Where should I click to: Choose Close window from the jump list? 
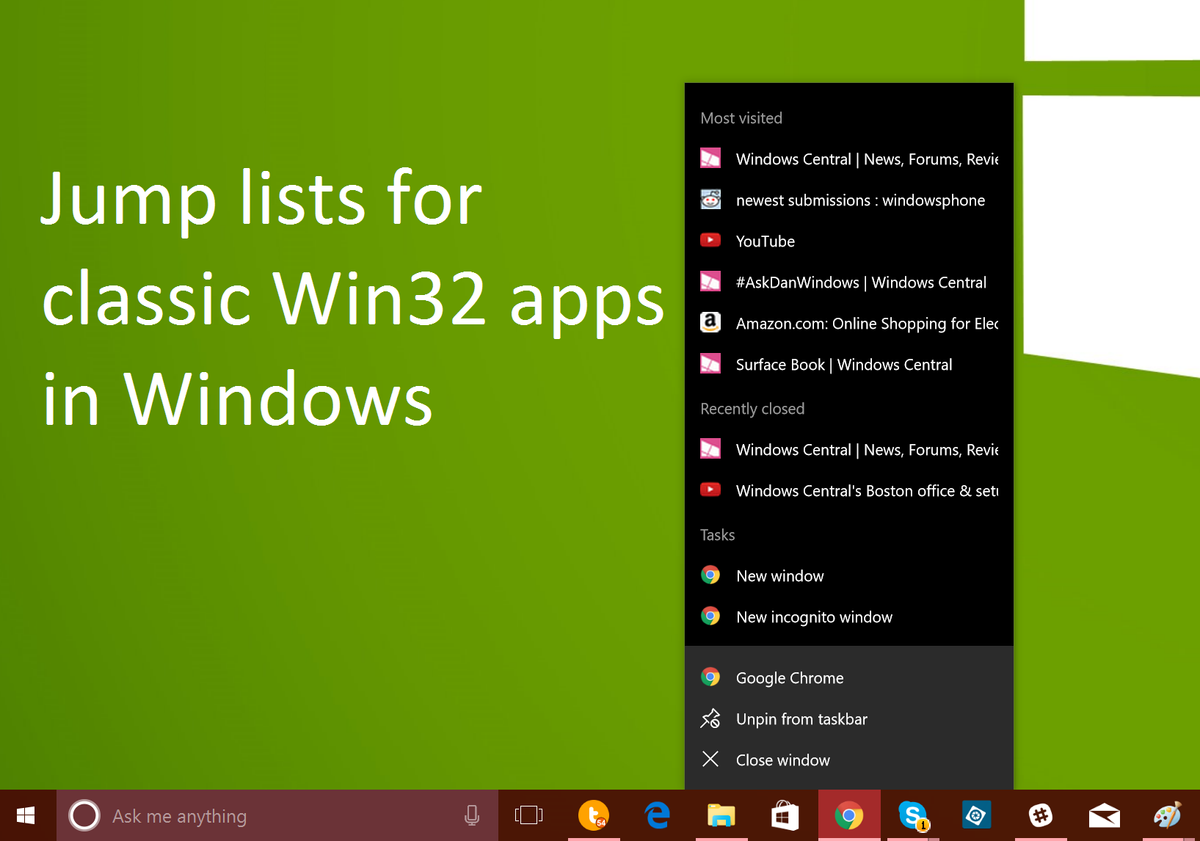[x=783, y=760]
